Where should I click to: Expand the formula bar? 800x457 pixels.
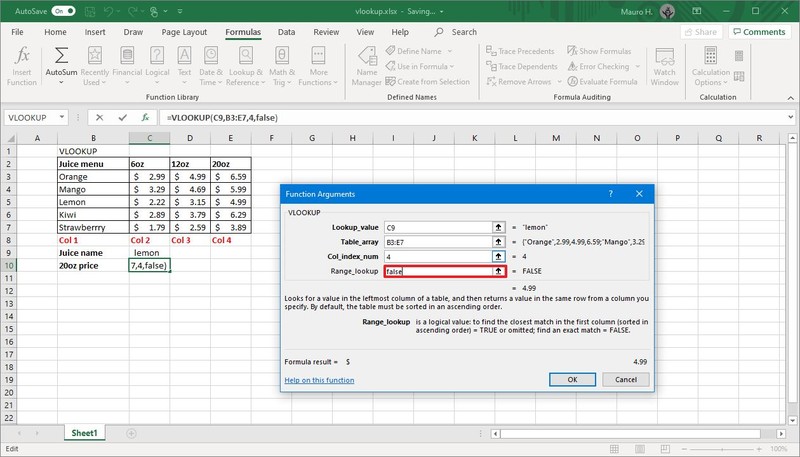(790, 117)
